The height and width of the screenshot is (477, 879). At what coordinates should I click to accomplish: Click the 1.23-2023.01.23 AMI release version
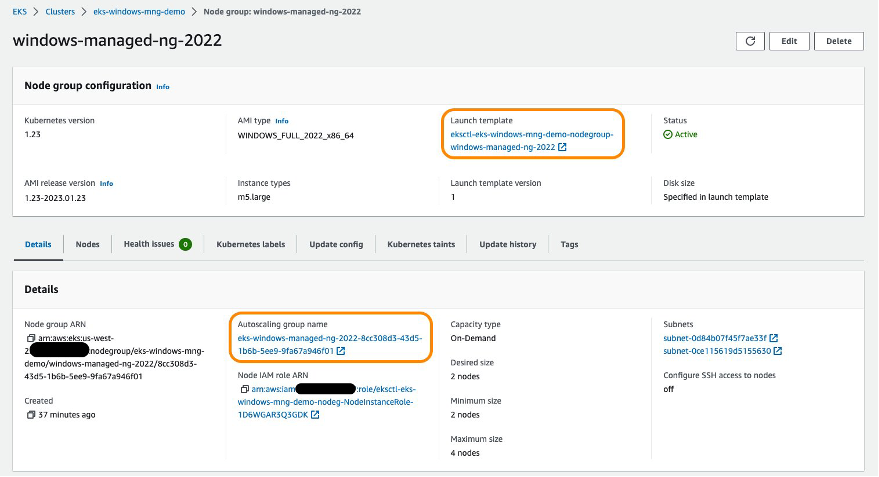click(x=55, y=198)
